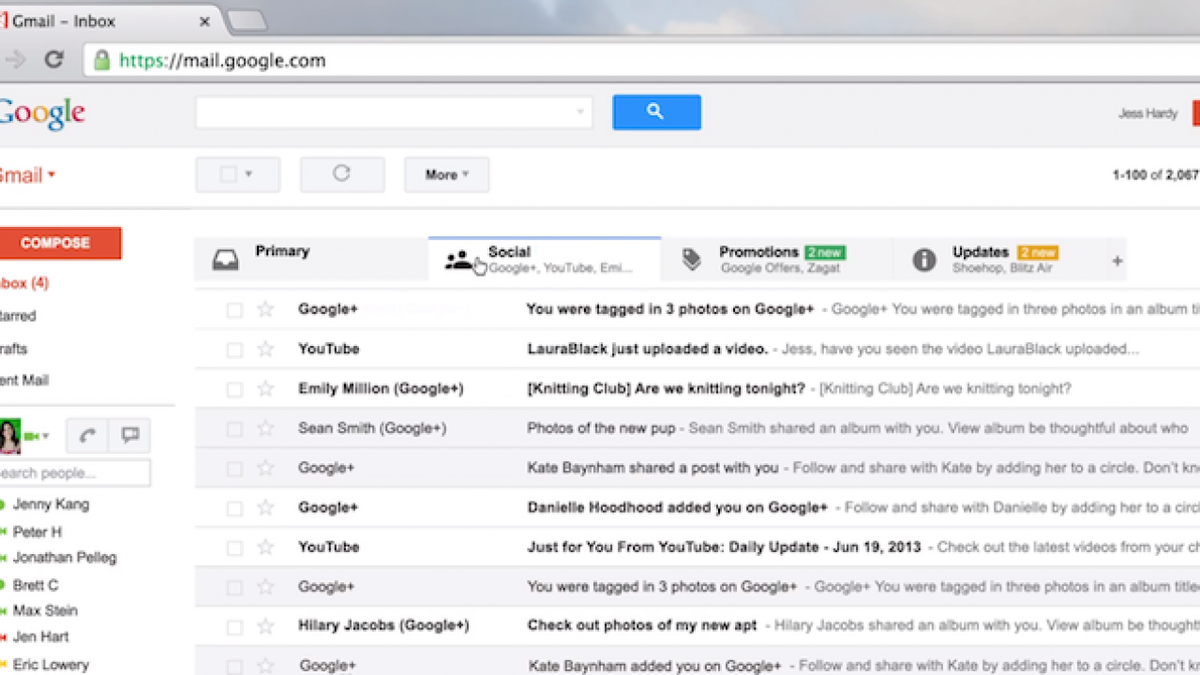Open the More actions dropdown
Viewport: 1200px width, 675px height.
pyautogui.click(x=445, y=174)
